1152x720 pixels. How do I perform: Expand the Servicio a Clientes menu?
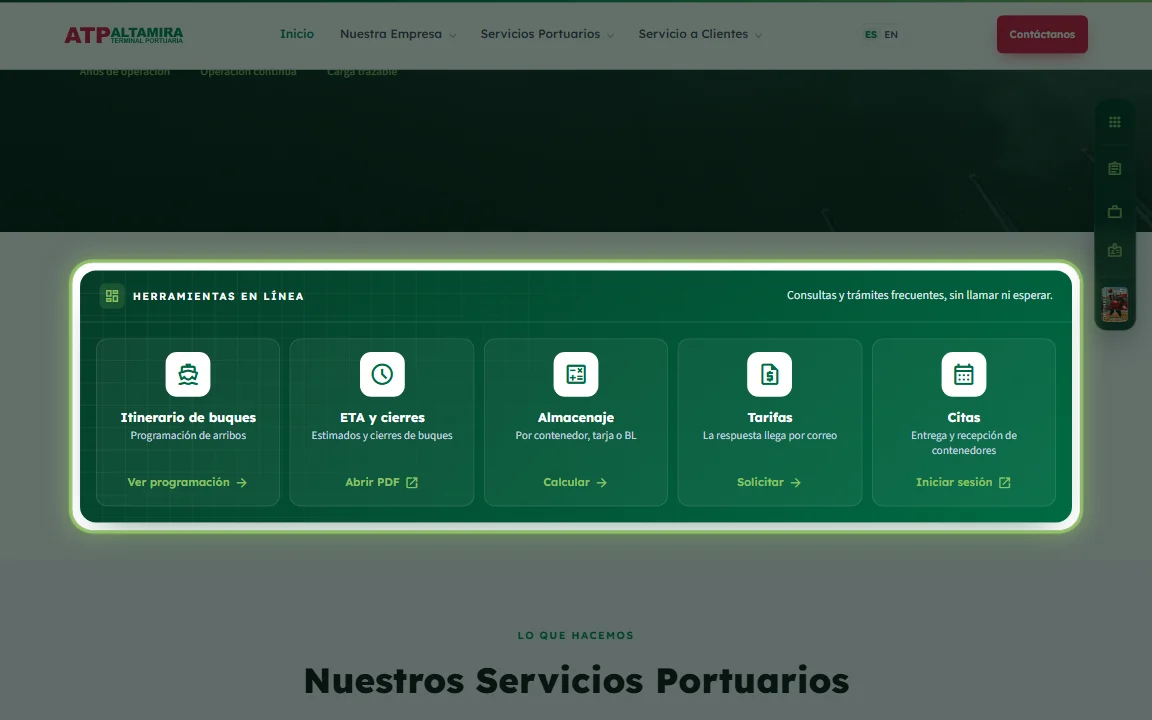coord(699,34)
